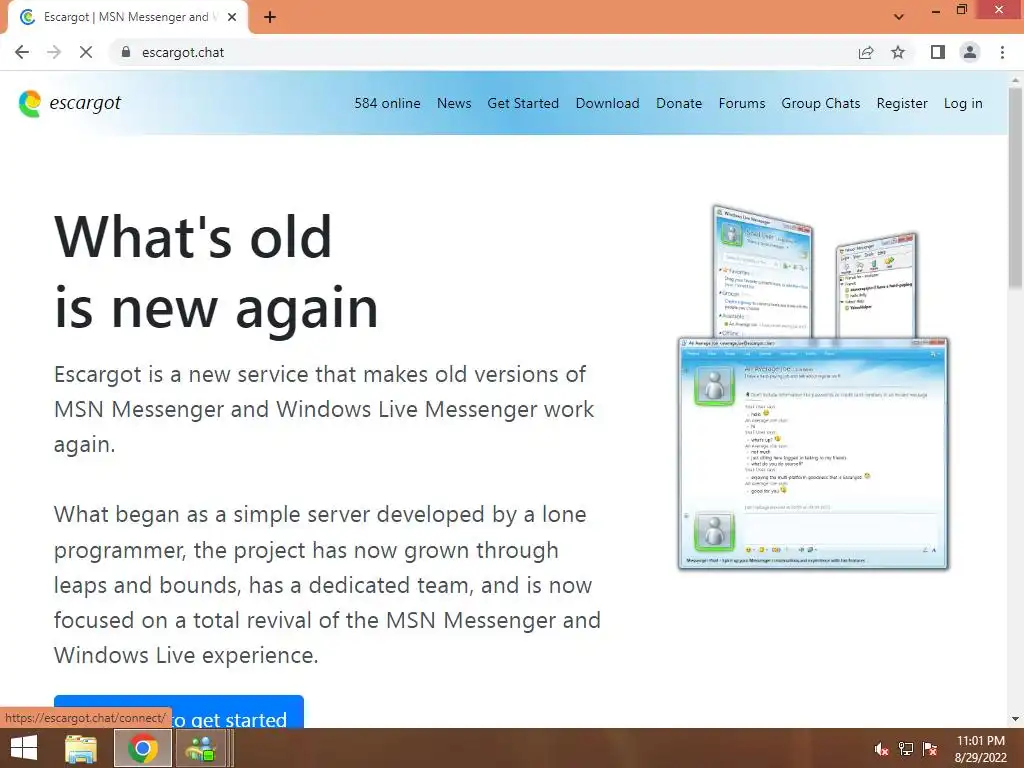The image size is (1024, 768).
Task: Open the 584 online link
Action: [x=387, y=103]
